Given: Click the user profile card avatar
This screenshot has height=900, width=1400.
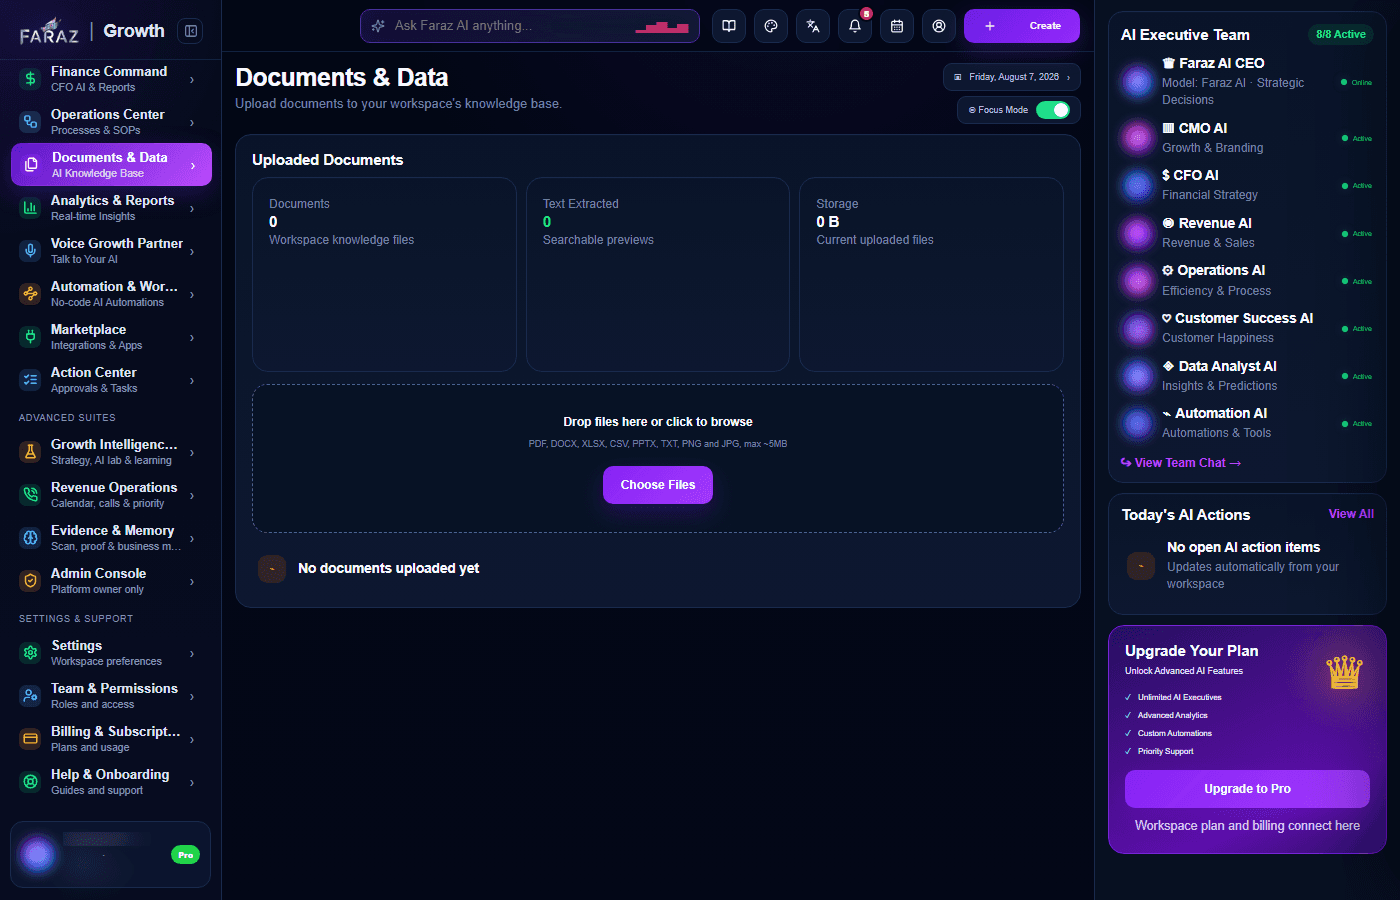Looking at the screenshot, I should tap(38, 854).
